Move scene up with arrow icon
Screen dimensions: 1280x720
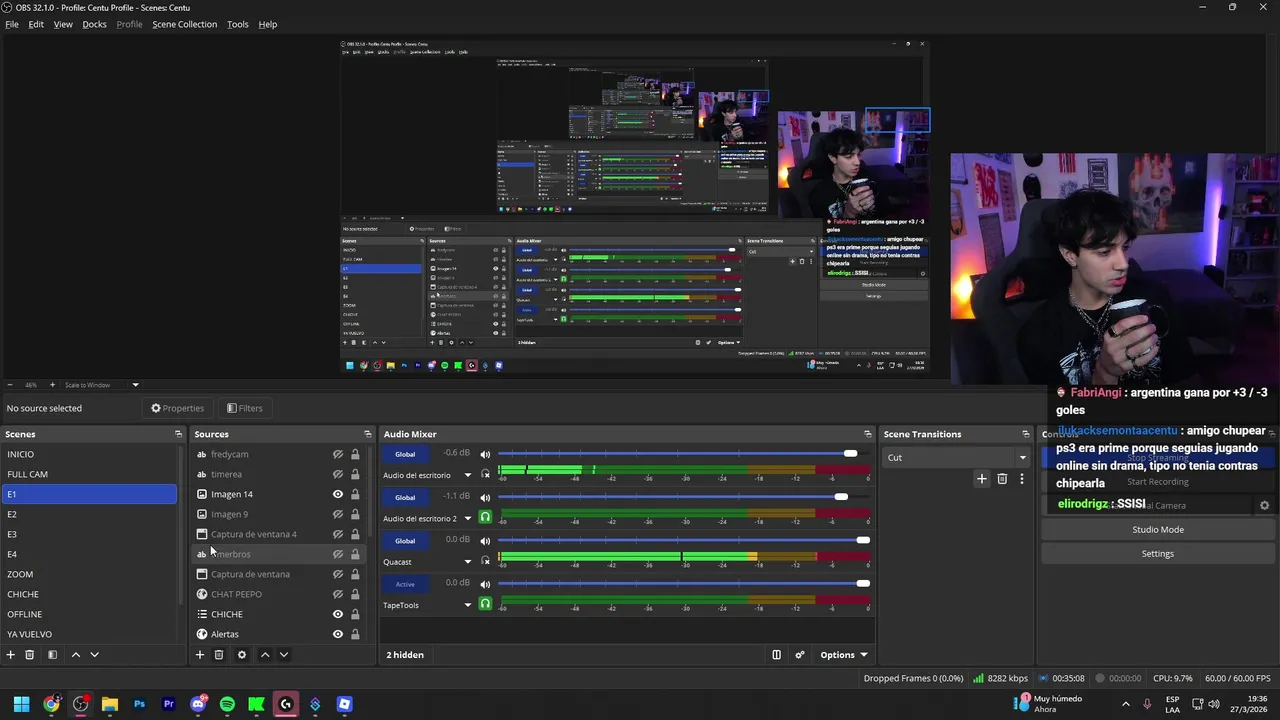pyautogui.click(x=75, y=655)
